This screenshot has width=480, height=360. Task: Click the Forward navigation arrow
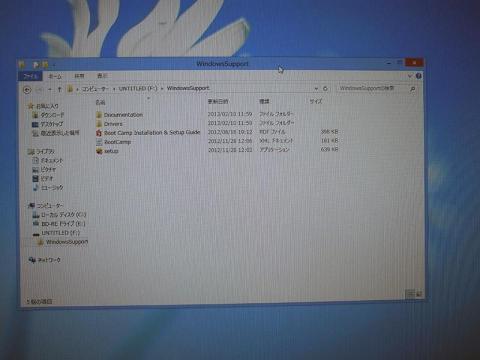tap(39, 89)
